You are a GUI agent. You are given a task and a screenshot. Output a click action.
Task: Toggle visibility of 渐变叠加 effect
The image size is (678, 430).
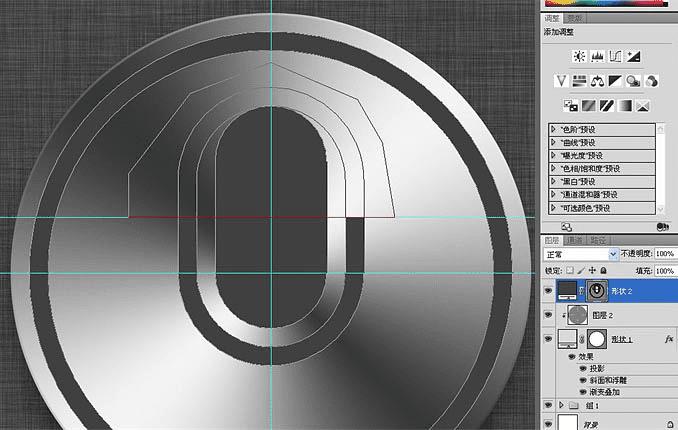[583, 392]
